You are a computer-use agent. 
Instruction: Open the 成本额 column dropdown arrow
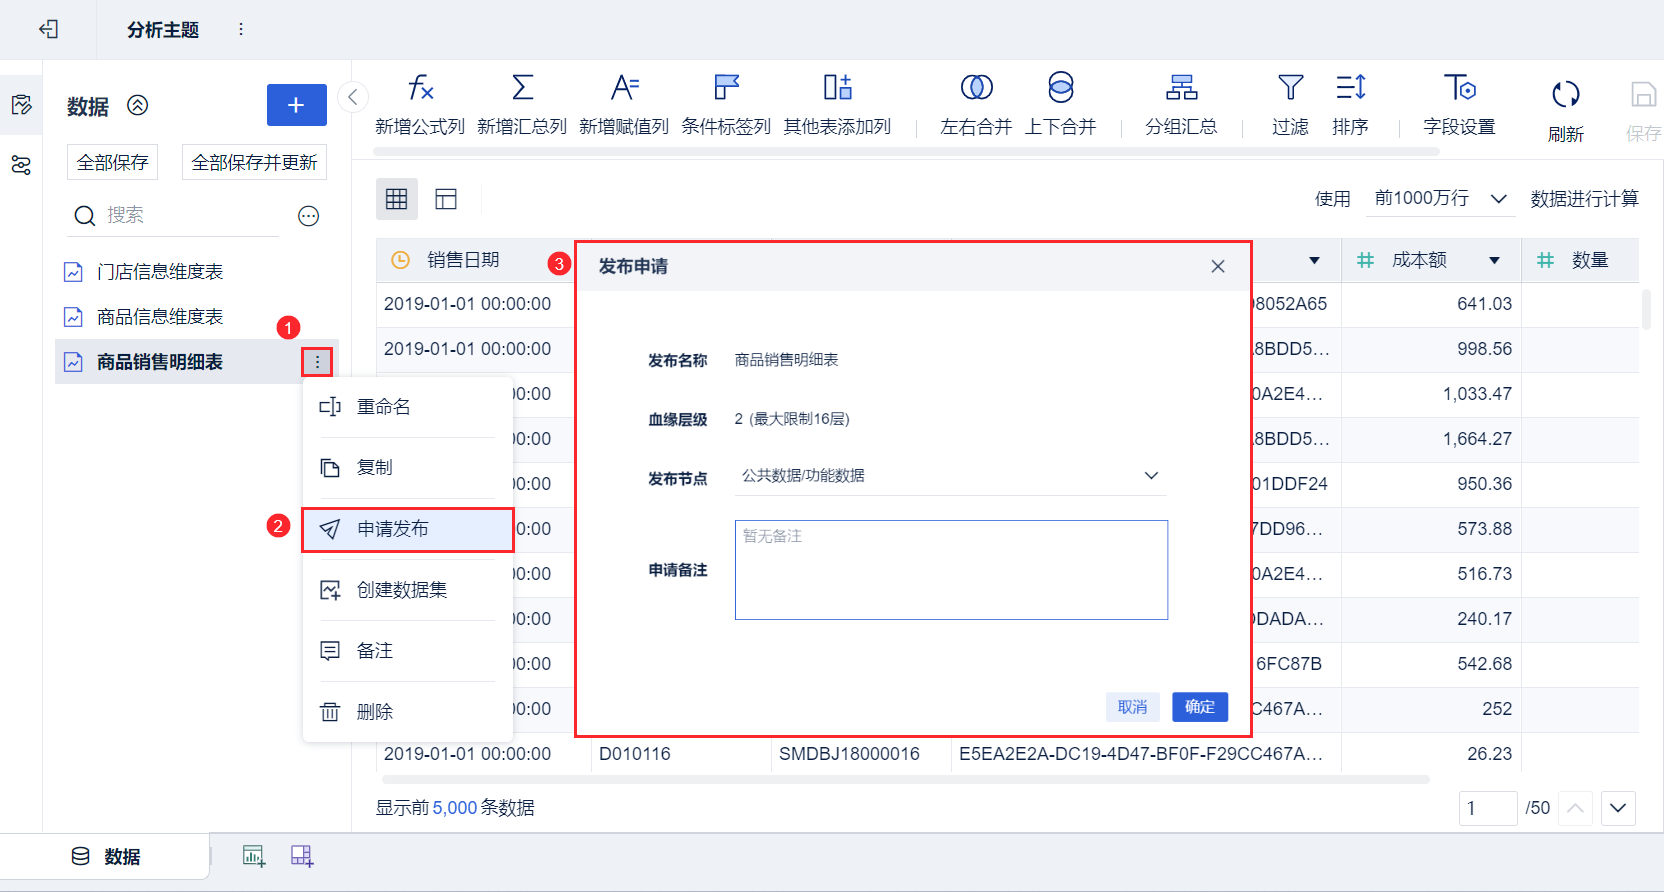tap(1494, 261)
